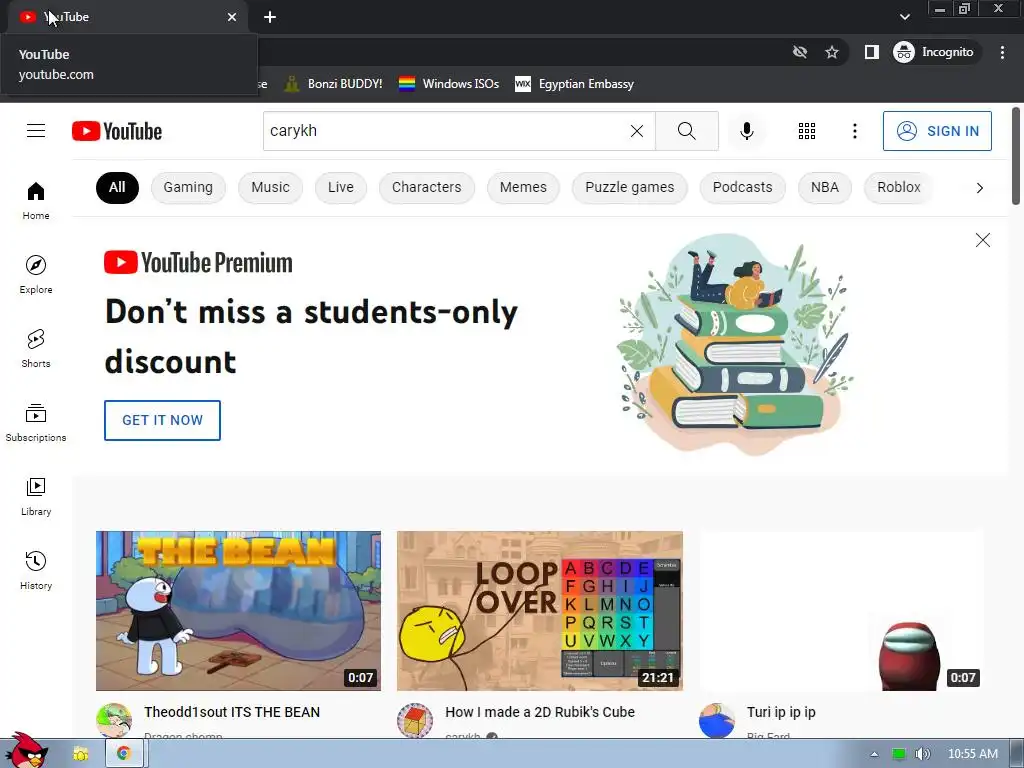Start voice search with the microphone
Screen dimensions: 1024x768
[746, 131]
